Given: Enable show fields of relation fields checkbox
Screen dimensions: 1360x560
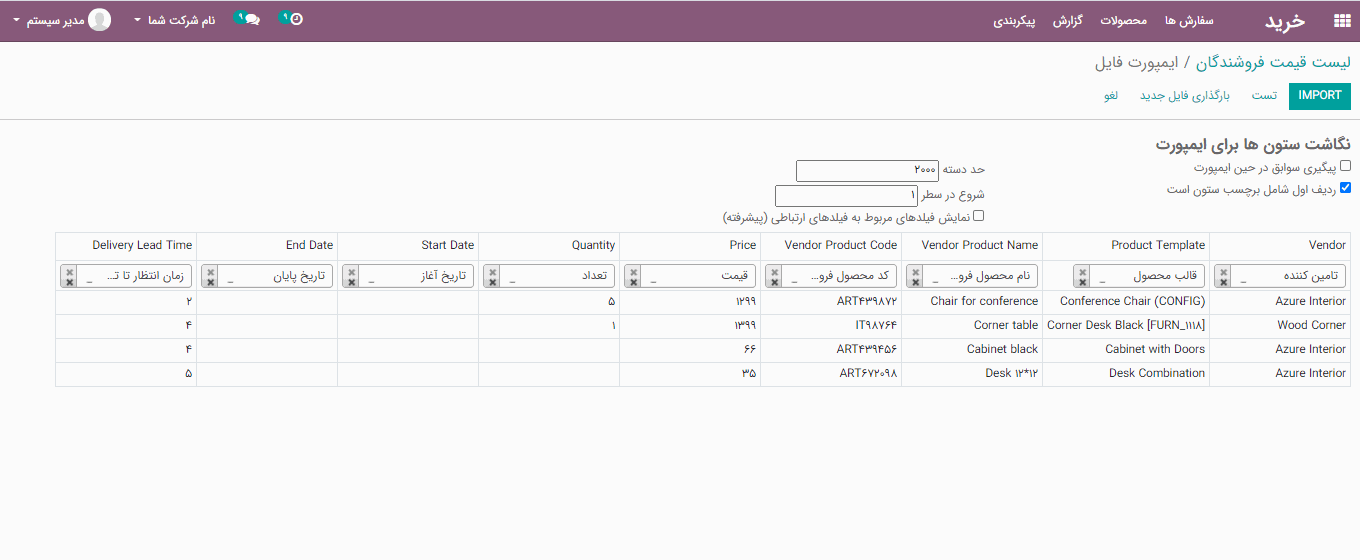Looking at the screenshot, I should tap(978, 215).
